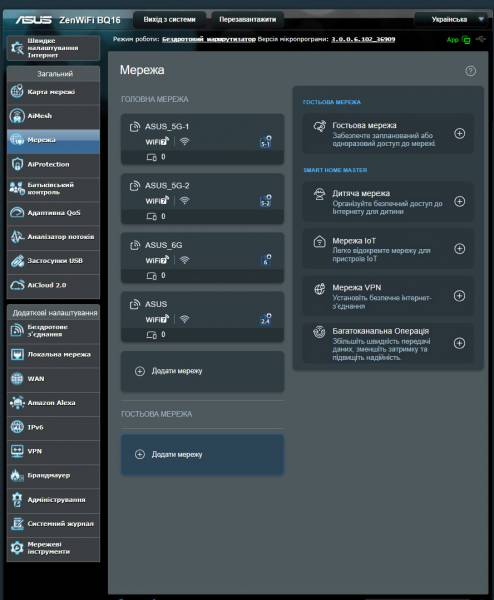Click ASUS_5G-2 band 5-2 icon
The height and width of the screenshot is (600, 494).
(266, 201)
